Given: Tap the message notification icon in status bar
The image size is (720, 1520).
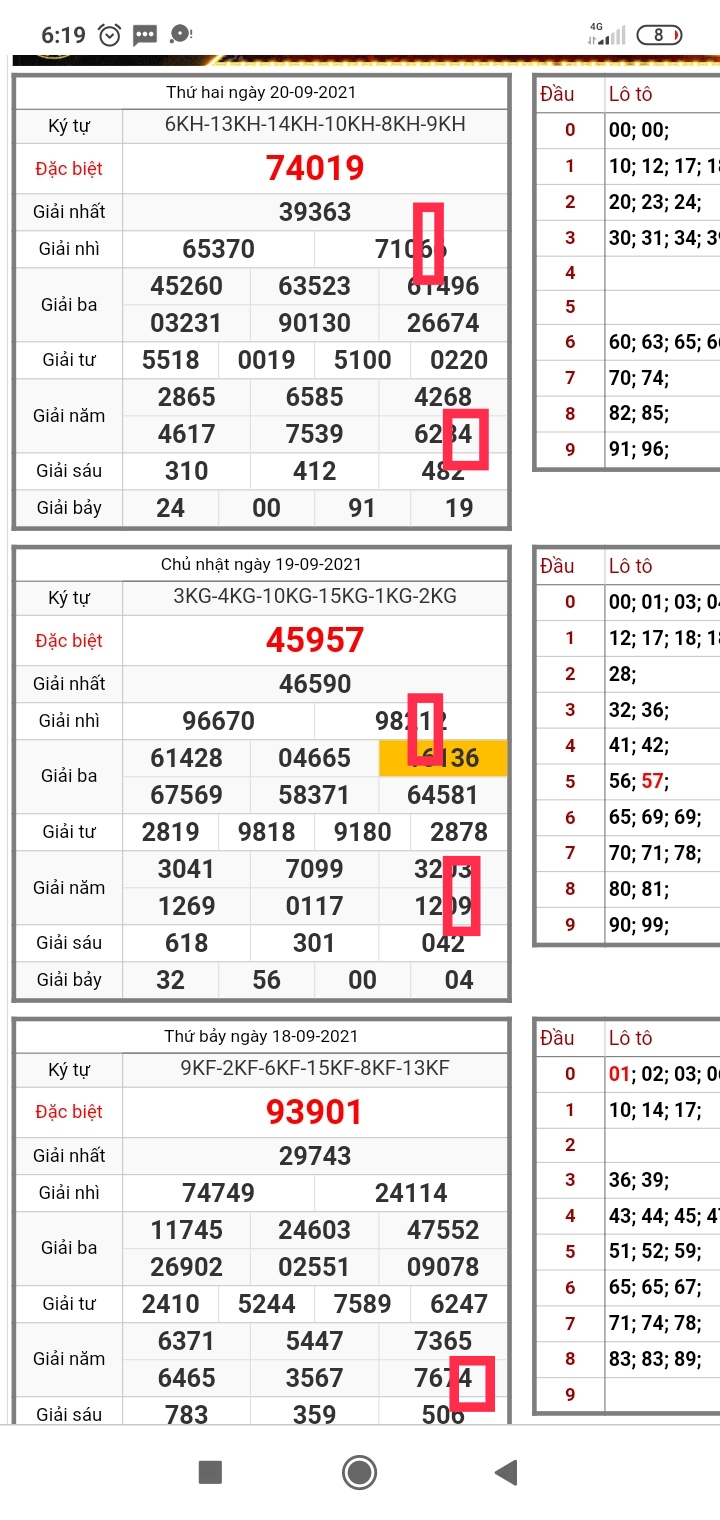Looking at the screenshot, I should click(145, 35).
